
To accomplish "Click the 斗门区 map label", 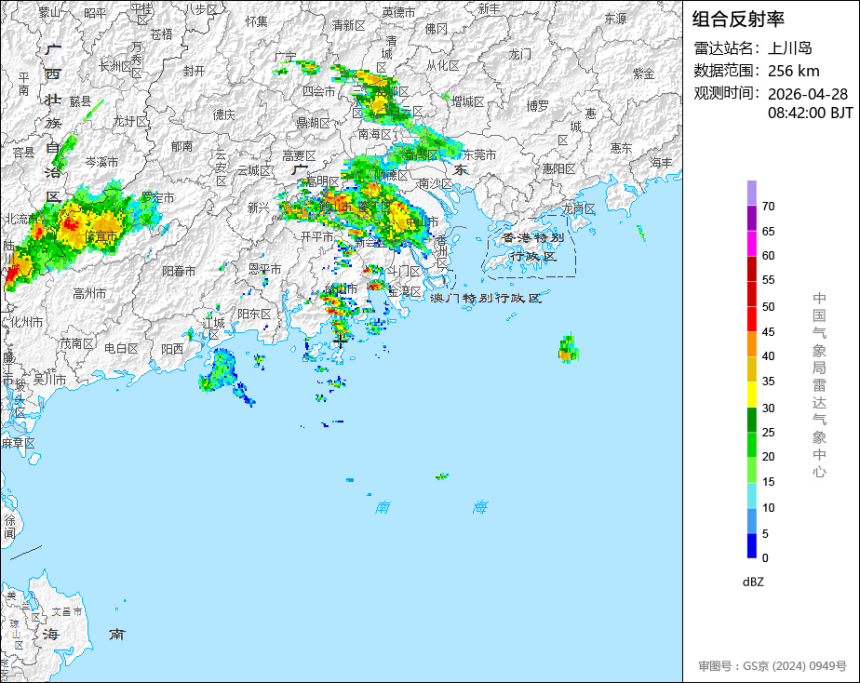I will coord(404,271).
